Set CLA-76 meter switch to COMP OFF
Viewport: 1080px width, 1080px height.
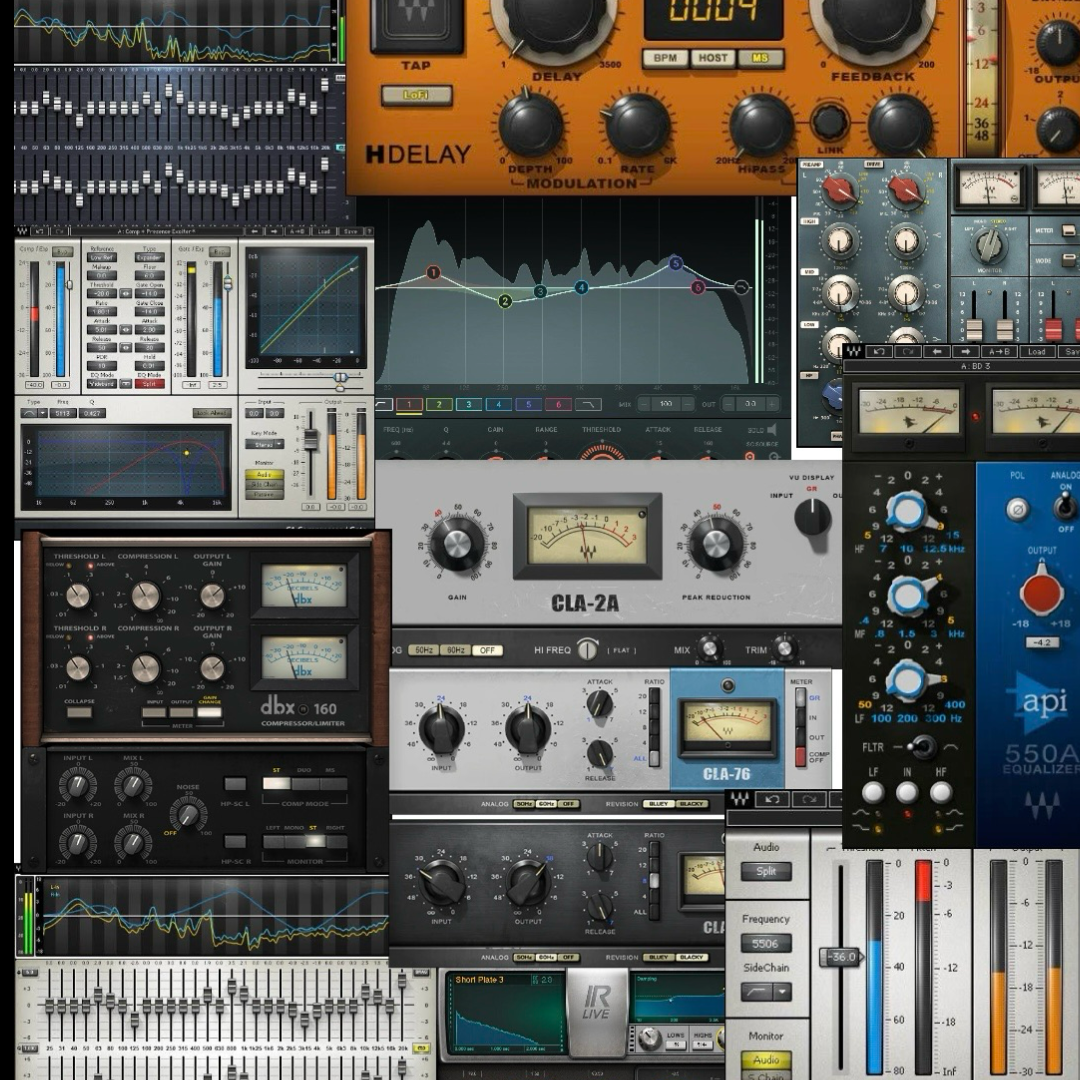[800, 756]
